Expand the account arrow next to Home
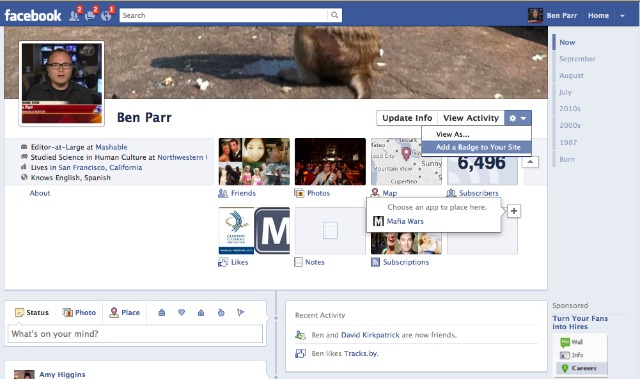 coord(622,16)
